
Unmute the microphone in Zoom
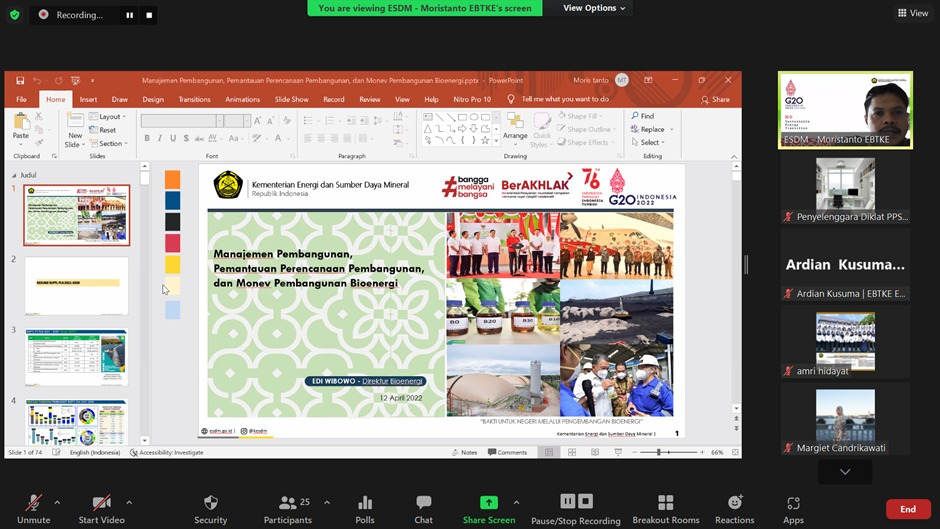click(34, 509)
